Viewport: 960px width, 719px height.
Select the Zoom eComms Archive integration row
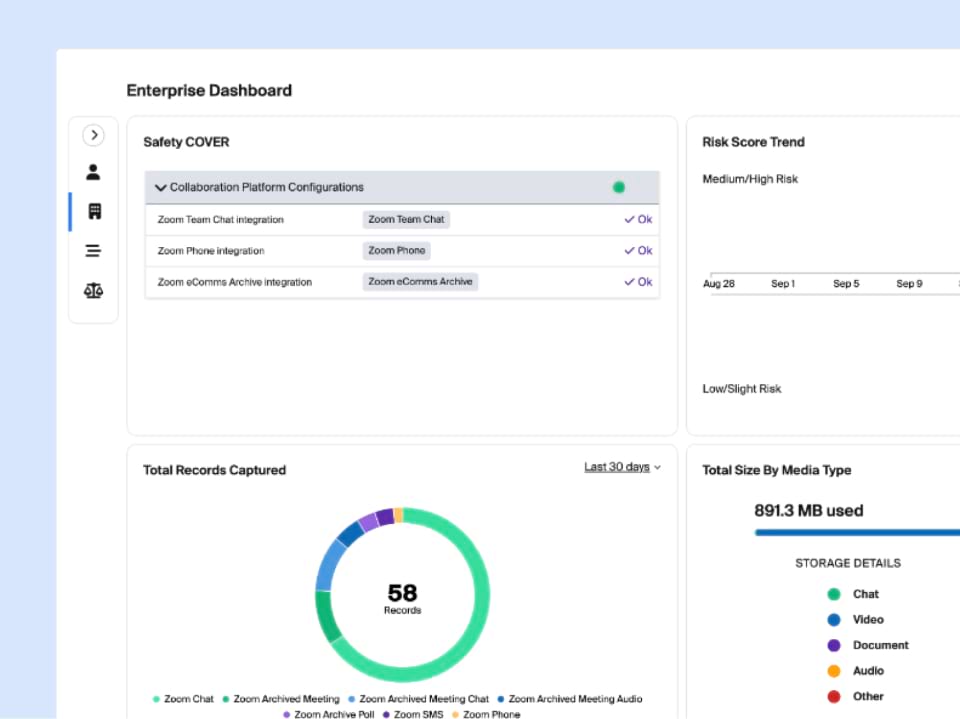pyautogui.click(x=234, y=282)
